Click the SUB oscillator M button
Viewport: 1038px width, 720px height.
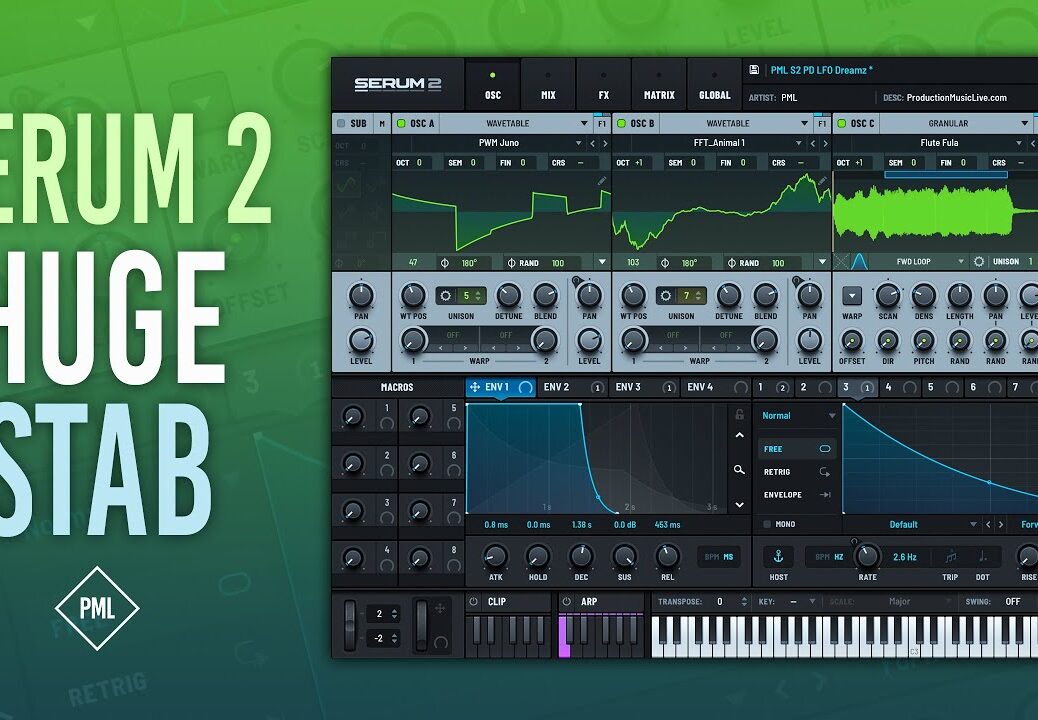click(x=382, y=123)
